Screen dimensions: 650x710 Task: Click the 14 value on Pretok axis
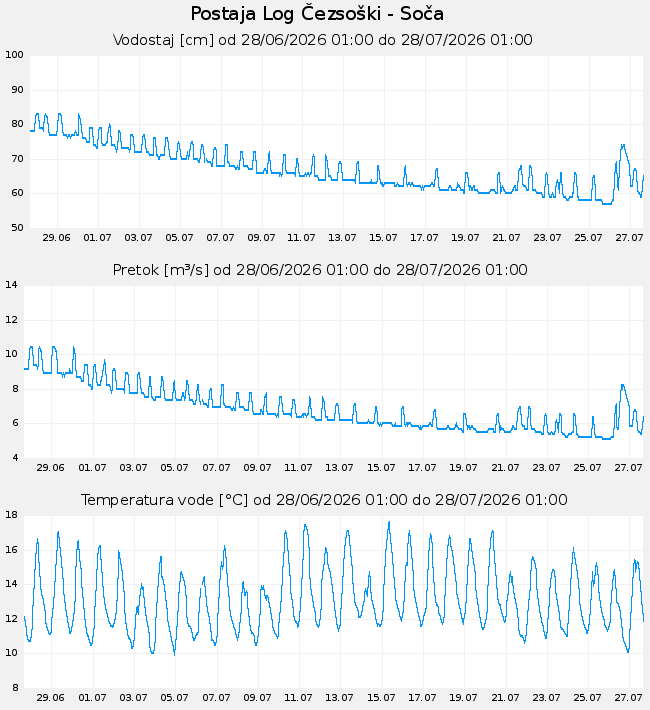11,285
